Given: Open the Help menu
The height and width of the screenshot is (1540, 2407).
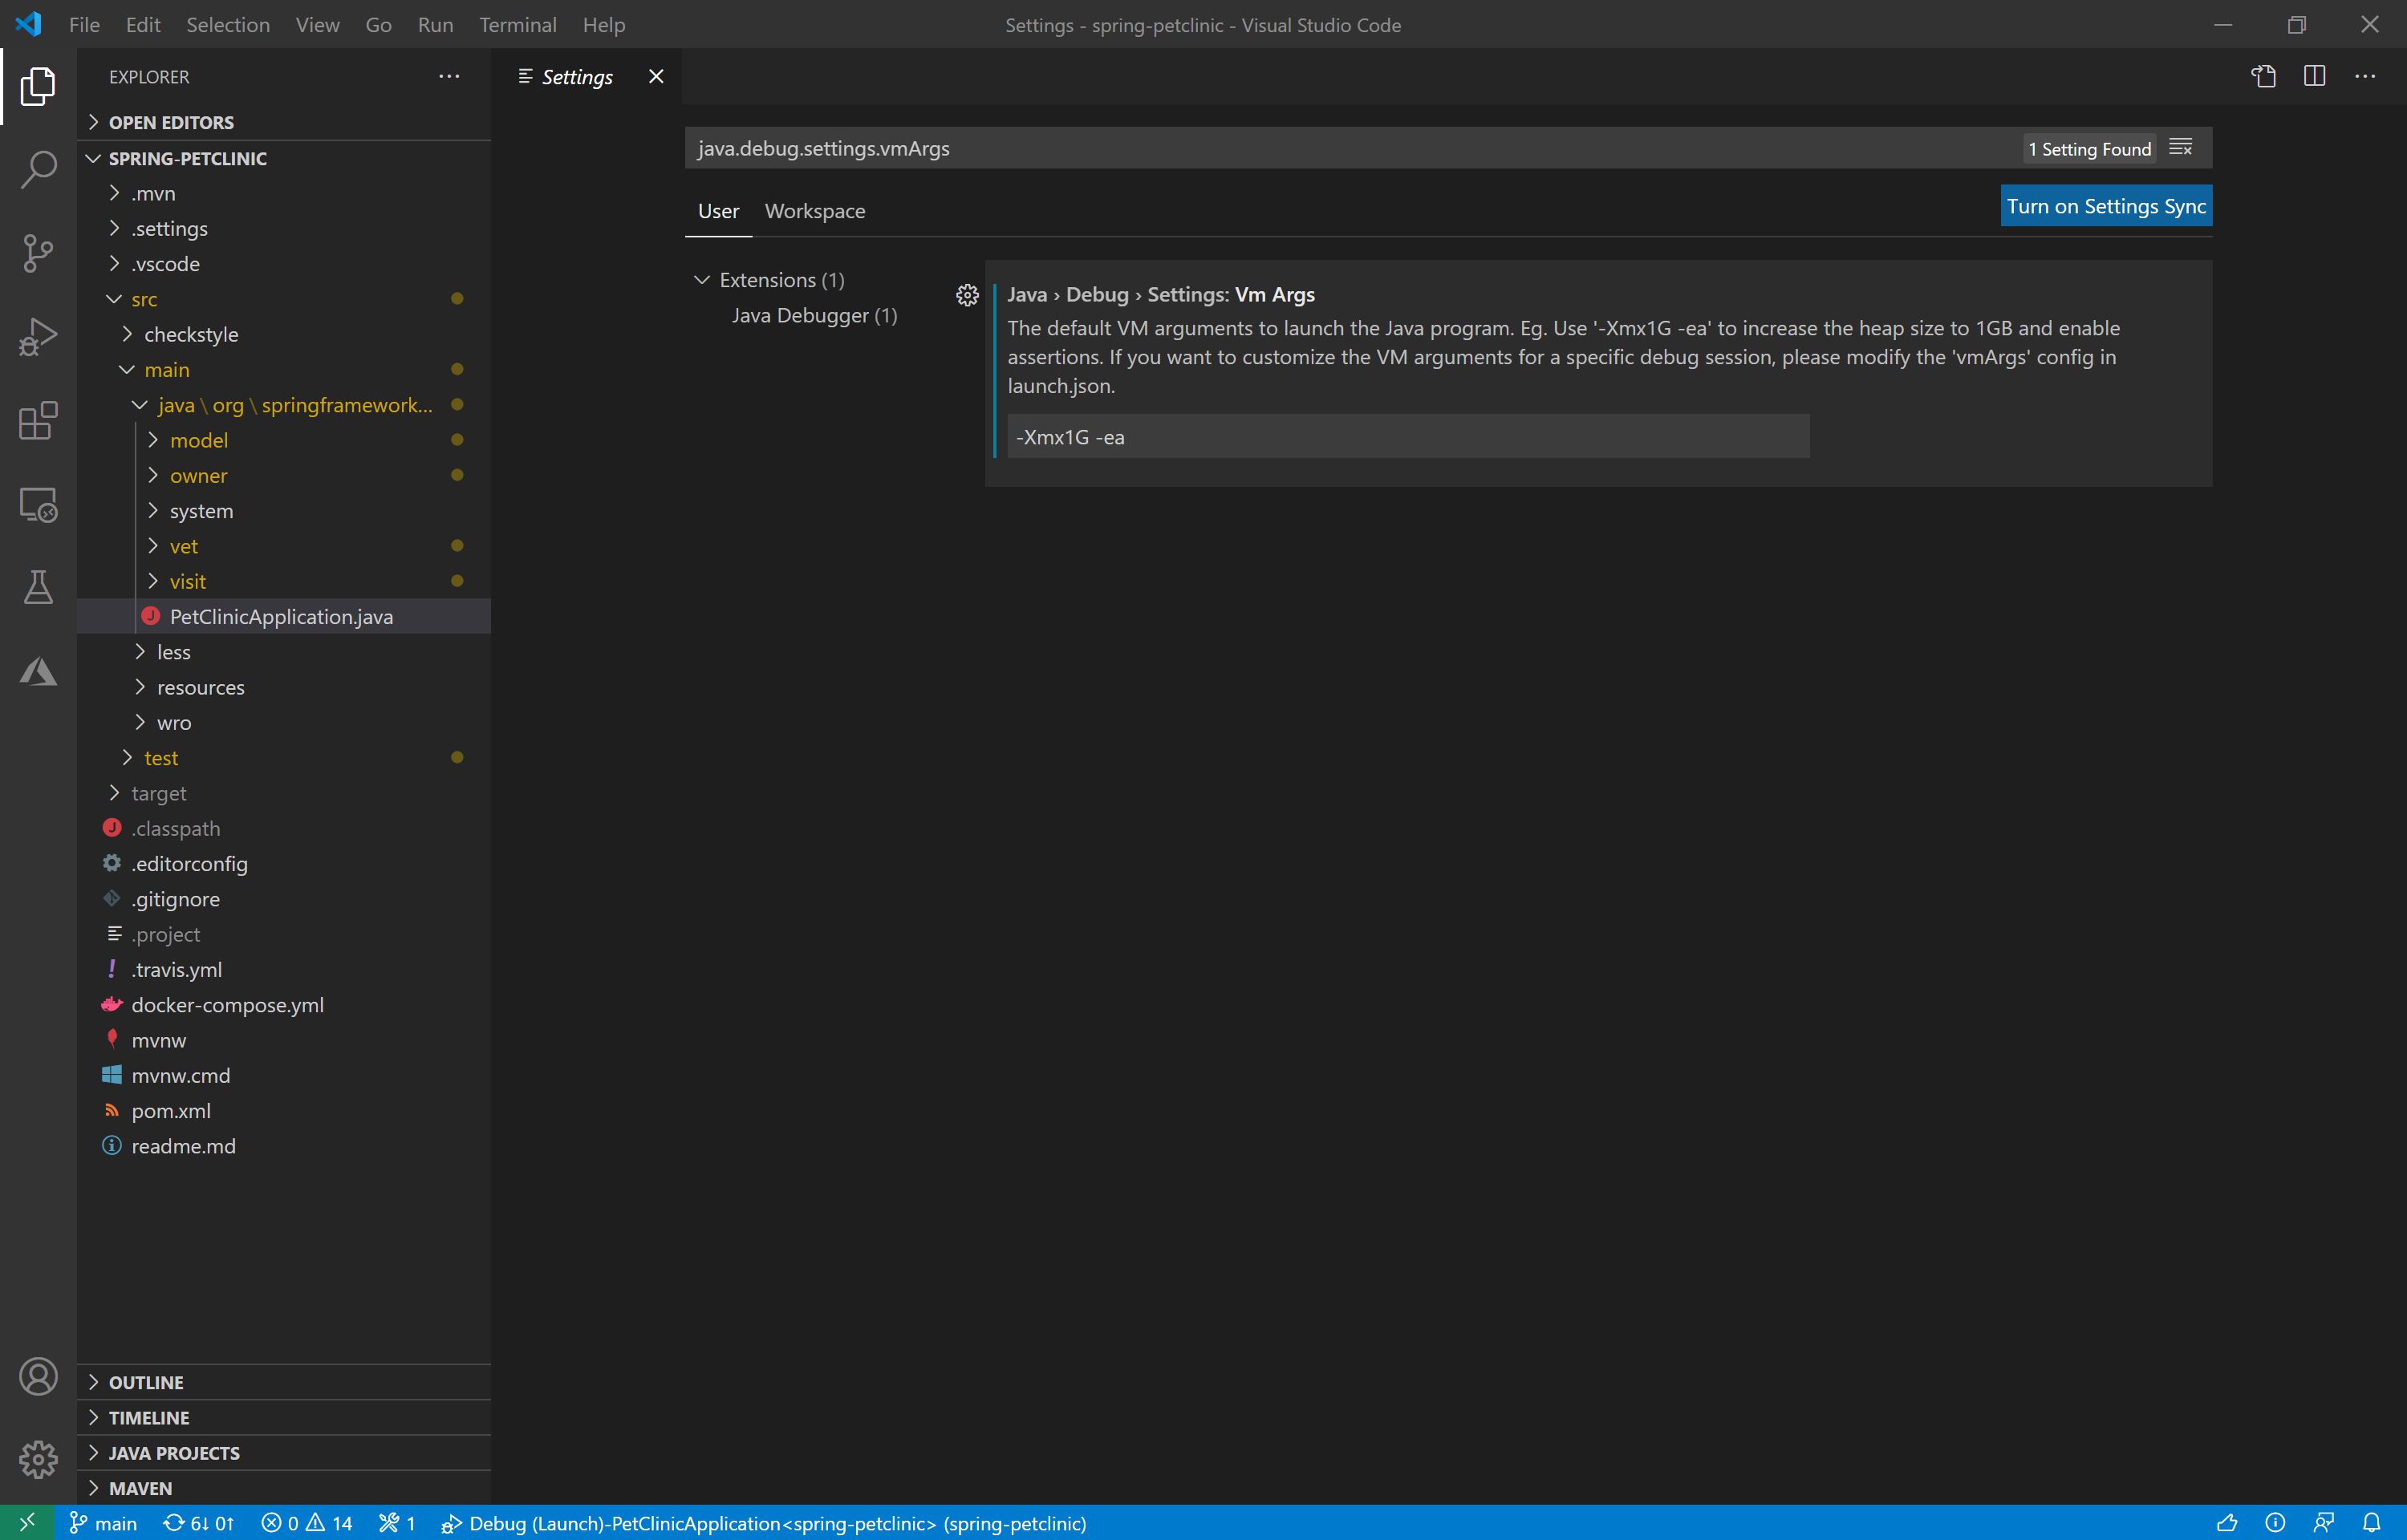Looking at the screenshot, I should point(604,24).
